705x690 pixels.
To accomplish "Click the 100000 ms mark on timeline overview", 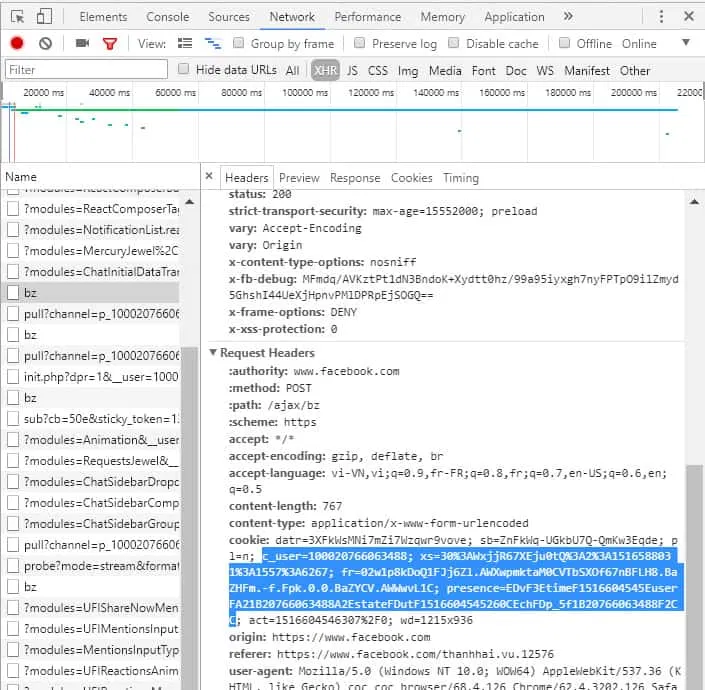I will [304, 93].
